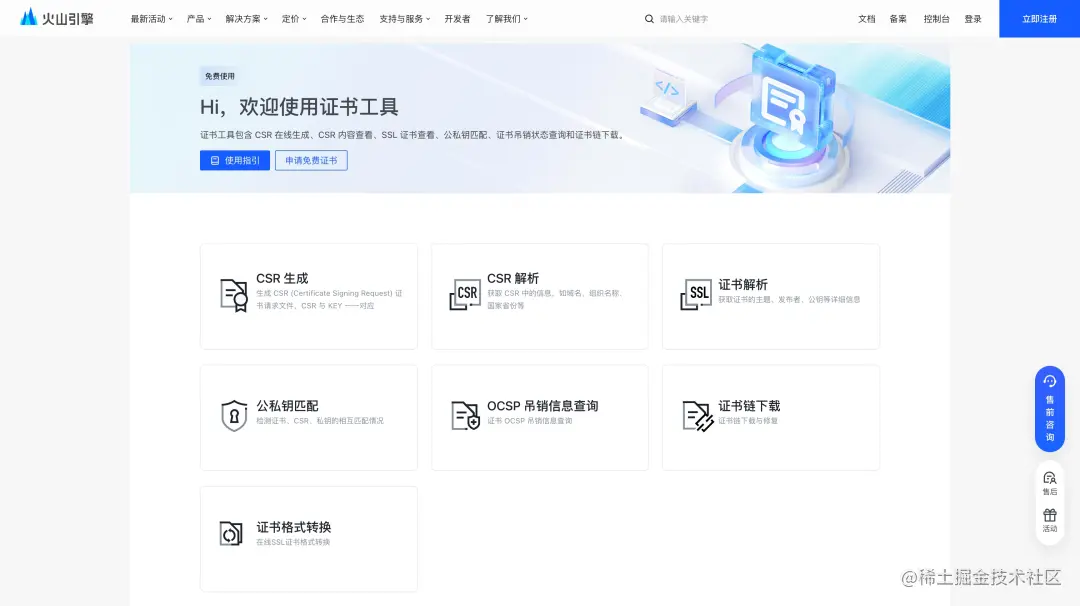Select the 开发者 menu item
This screenshot has width=1080, height=606.
click(x=457, y=18)
